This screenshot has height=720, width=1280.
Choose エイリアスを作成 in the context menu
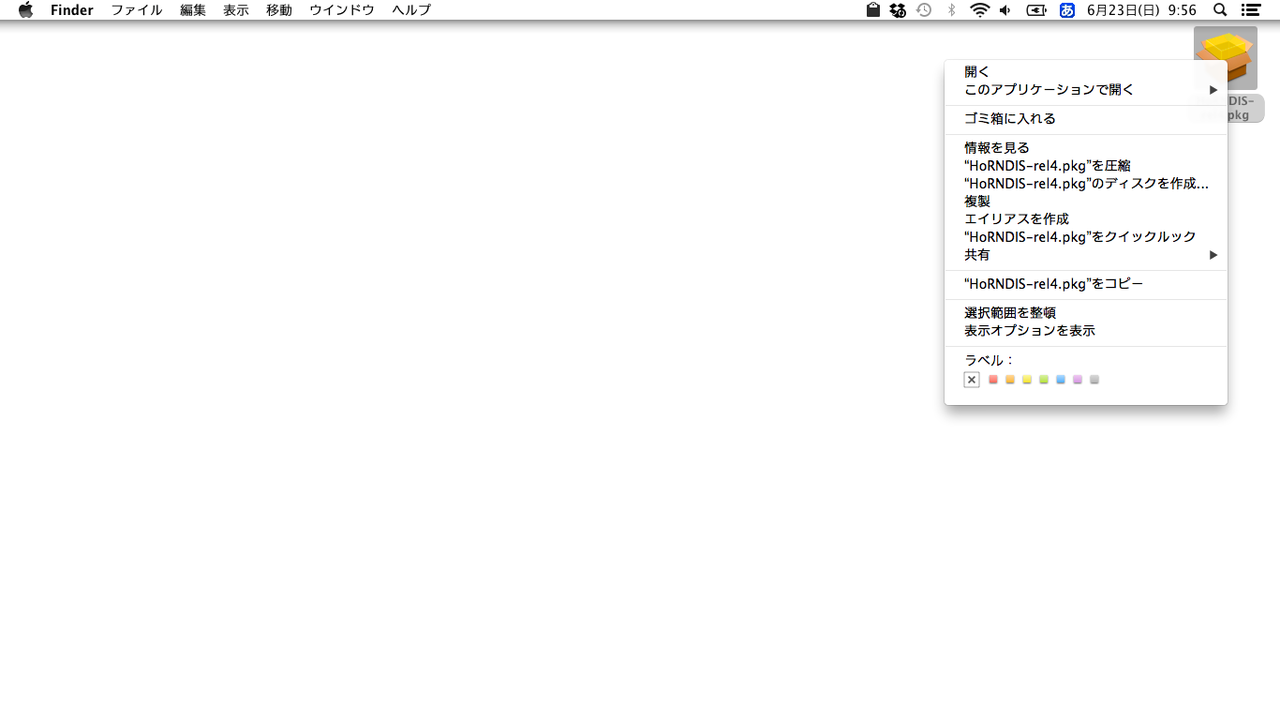(1086, 219)
